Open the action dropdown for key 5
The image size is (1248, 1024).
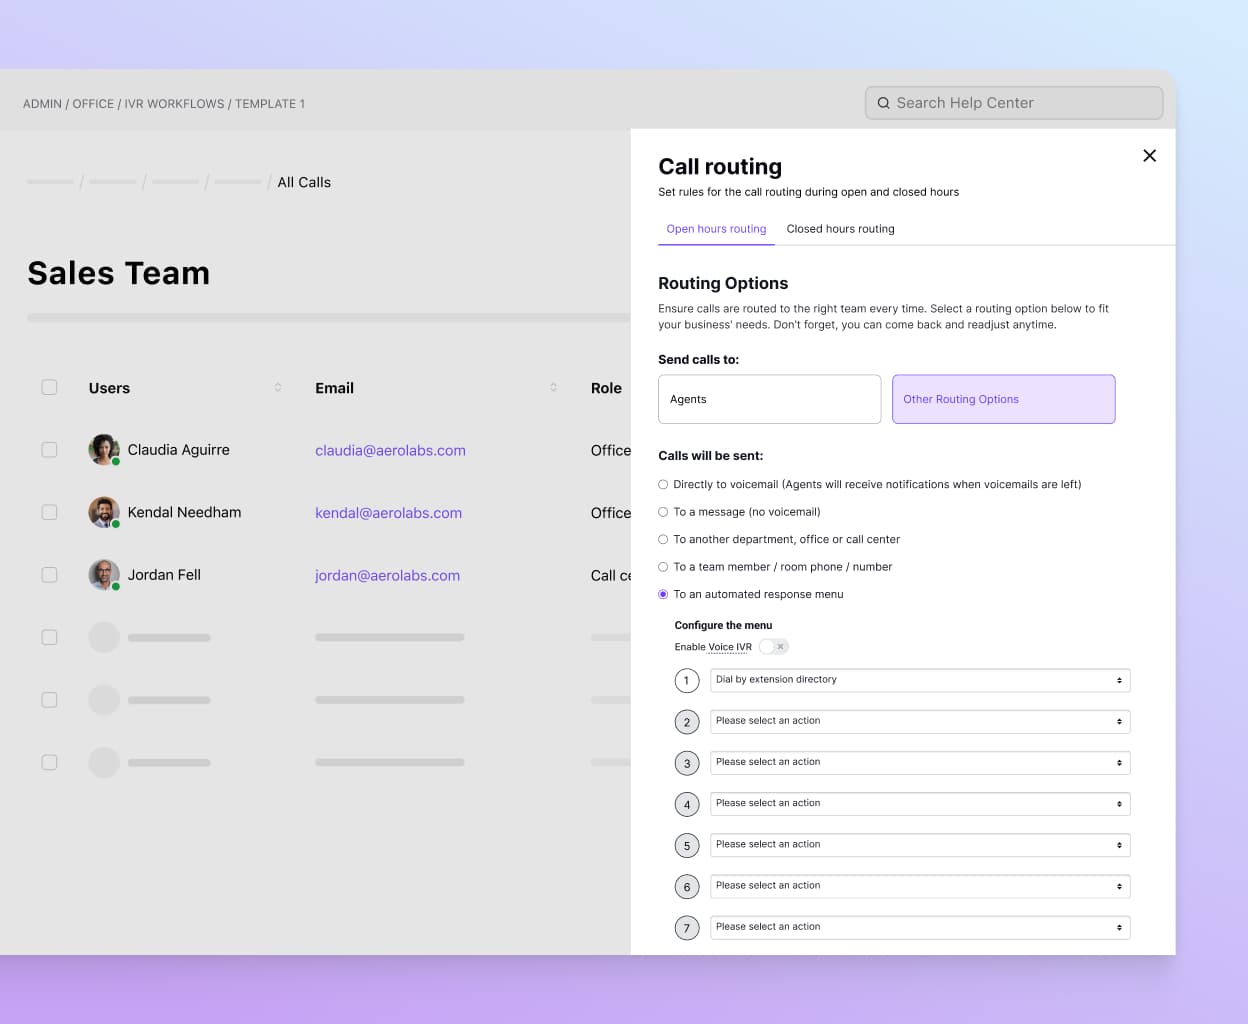[919, 845]
